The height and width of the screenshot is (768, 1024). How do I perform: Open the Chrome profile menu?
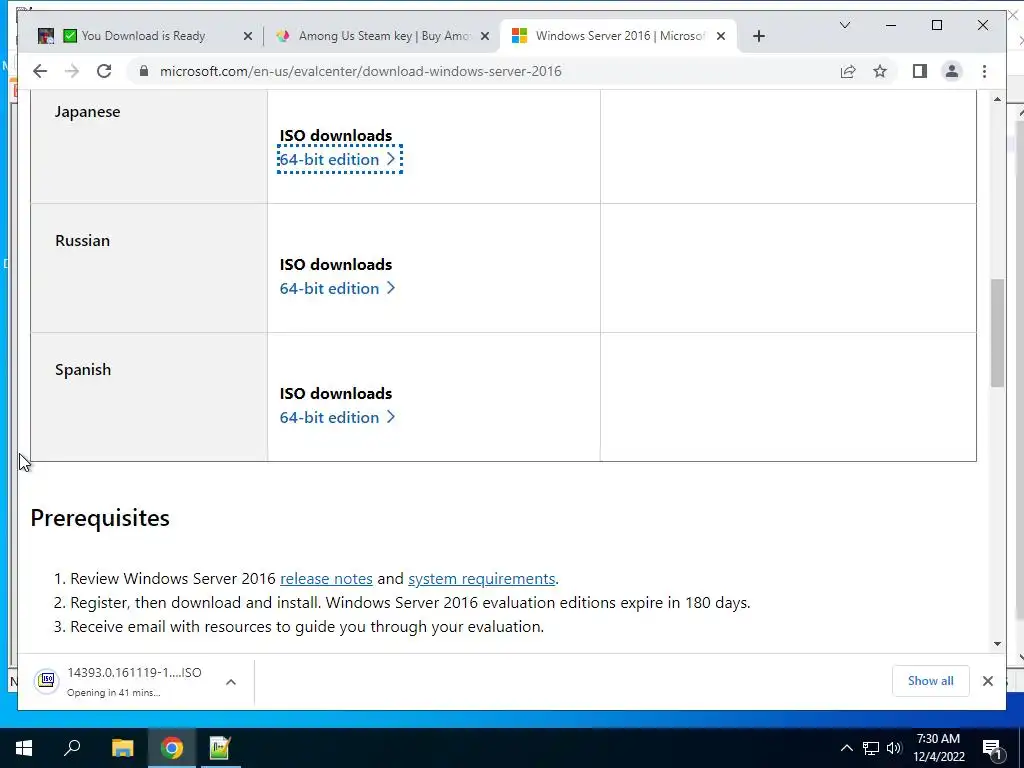click(952, 71)
